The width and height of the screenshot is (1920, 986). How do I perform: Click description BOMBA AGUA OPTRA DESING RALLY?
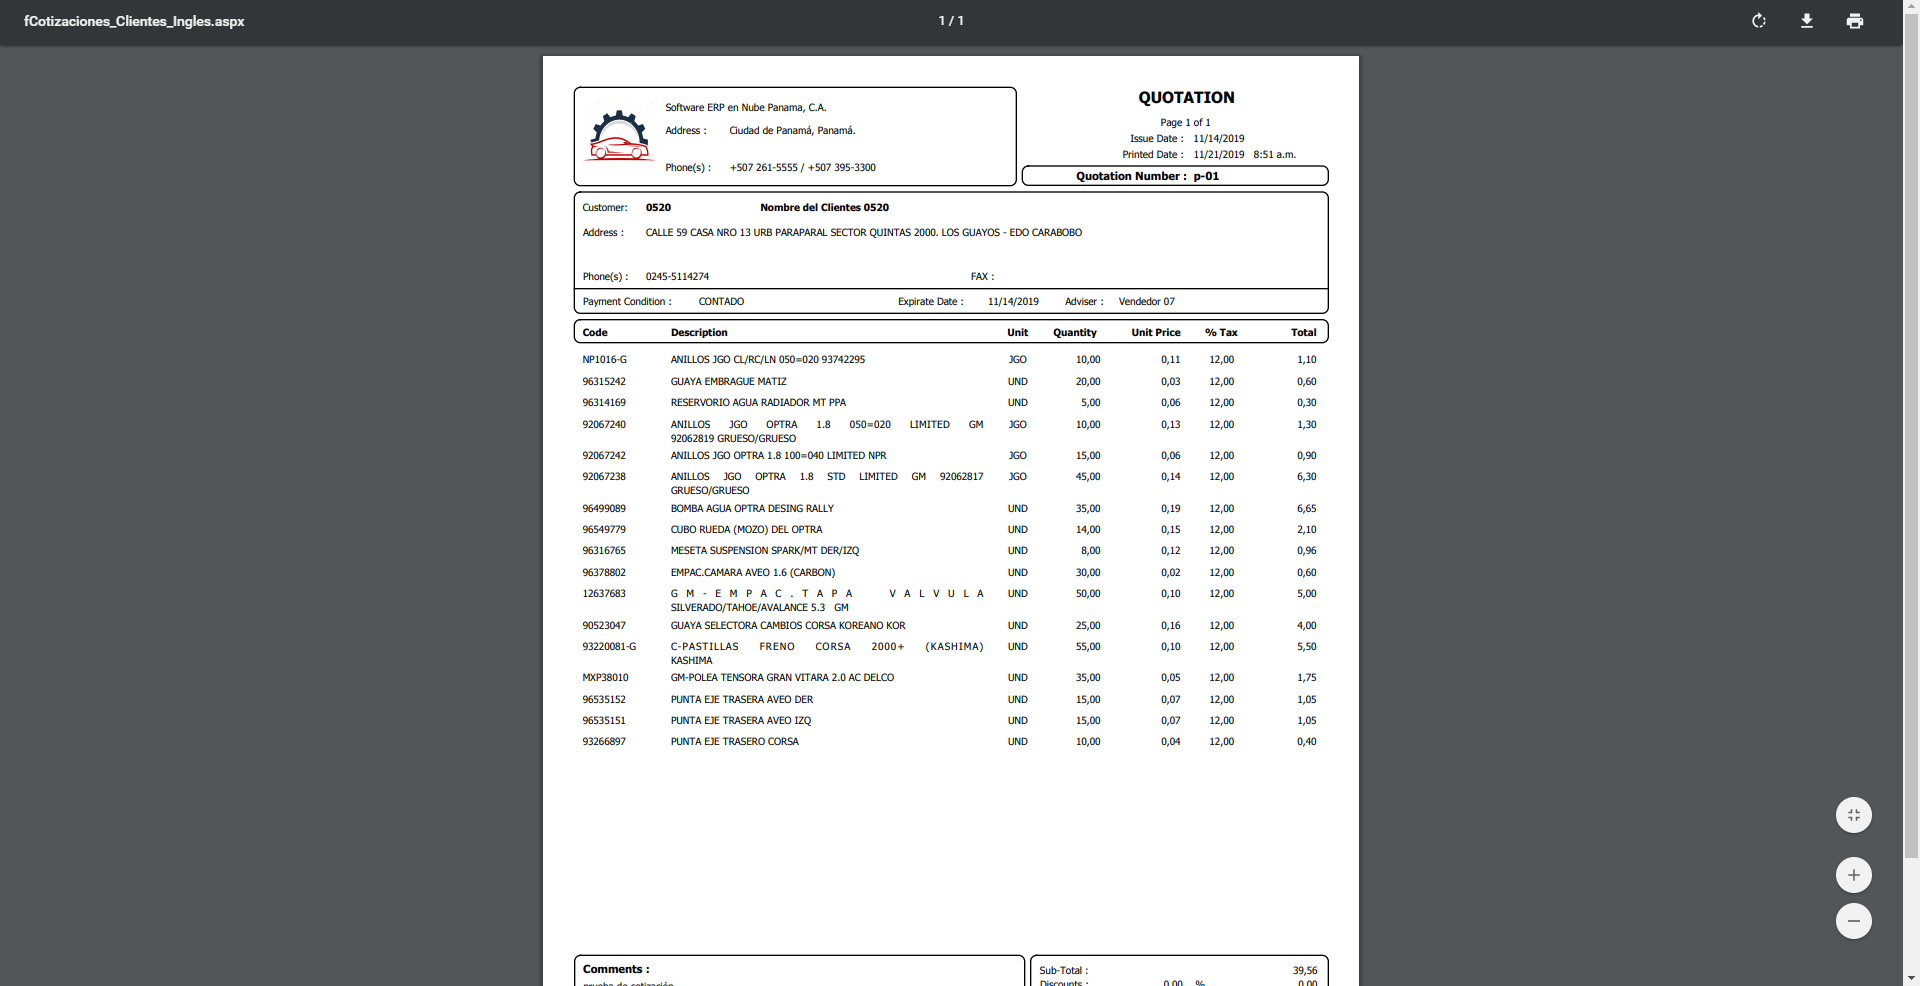click(752, 508)
